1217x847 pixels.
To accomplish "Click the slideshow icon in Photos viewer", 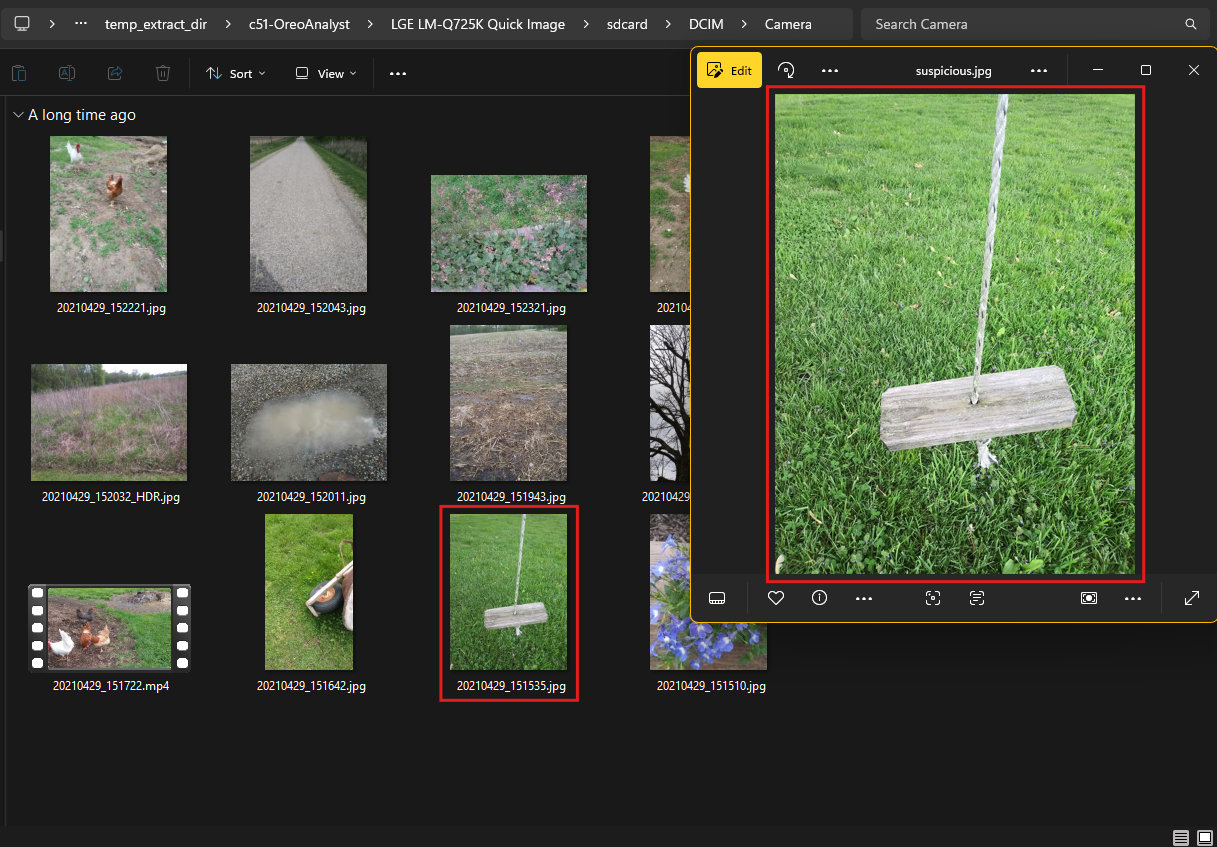I will (x=1089, y=598).
